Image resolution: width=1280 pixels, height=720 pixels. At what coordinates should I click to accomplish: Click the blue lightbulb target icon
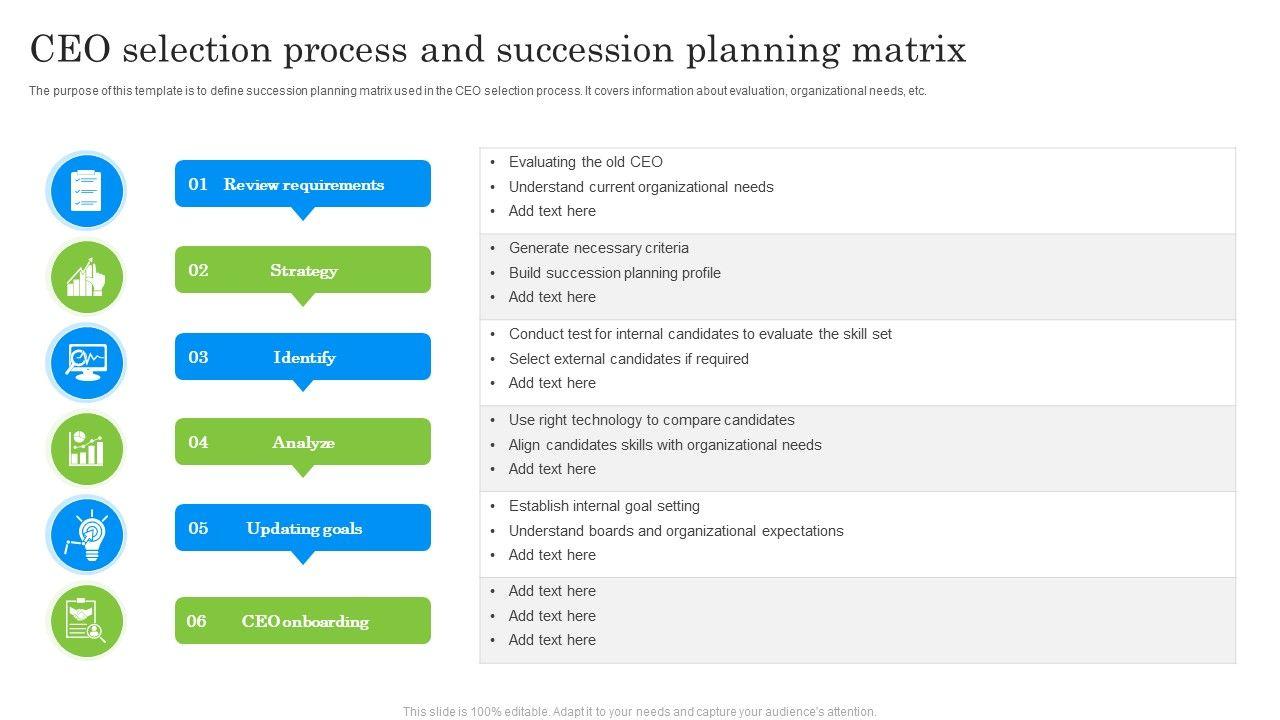(x=86, y=535)
